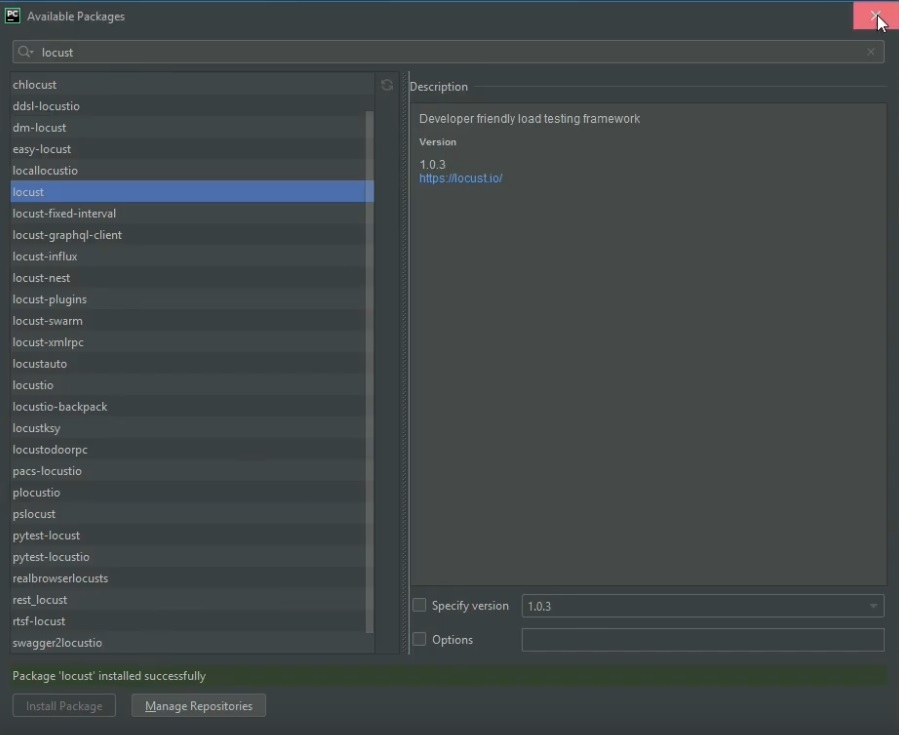Close the Available Packages dialog

click(x=875, y=15)
